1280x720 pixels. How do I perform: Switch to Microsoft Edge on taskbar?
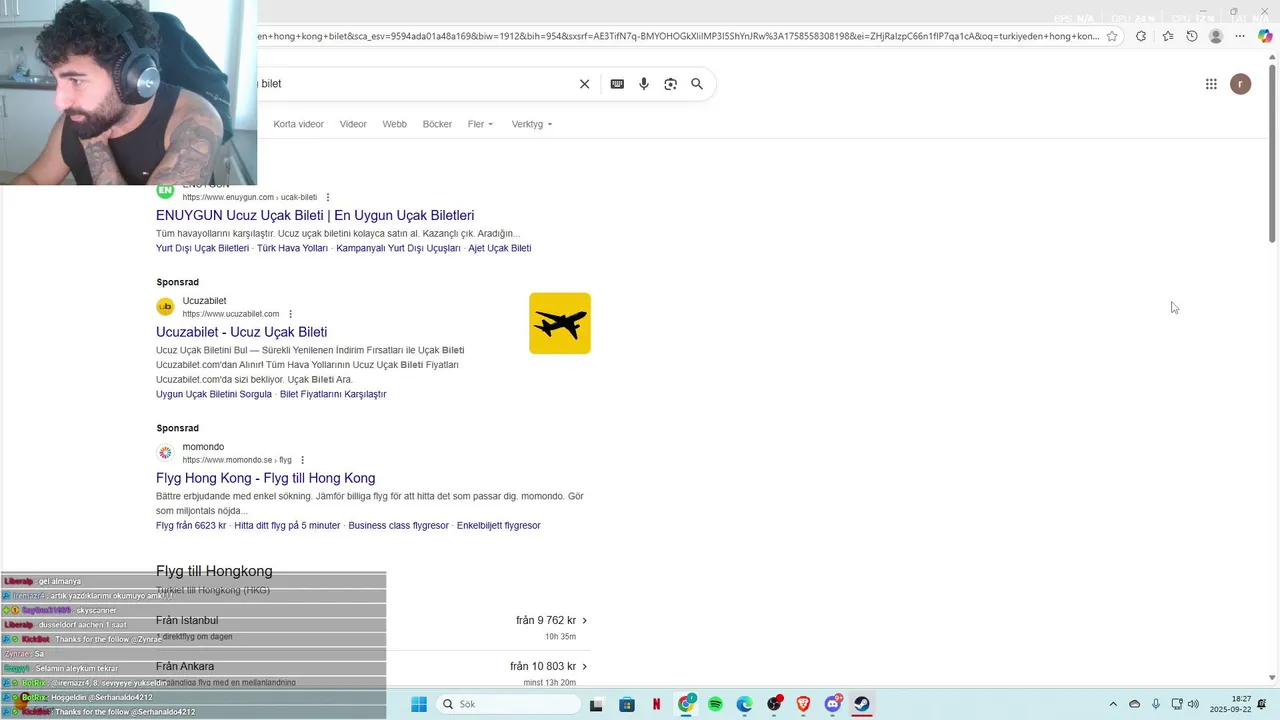pos(744,704)
